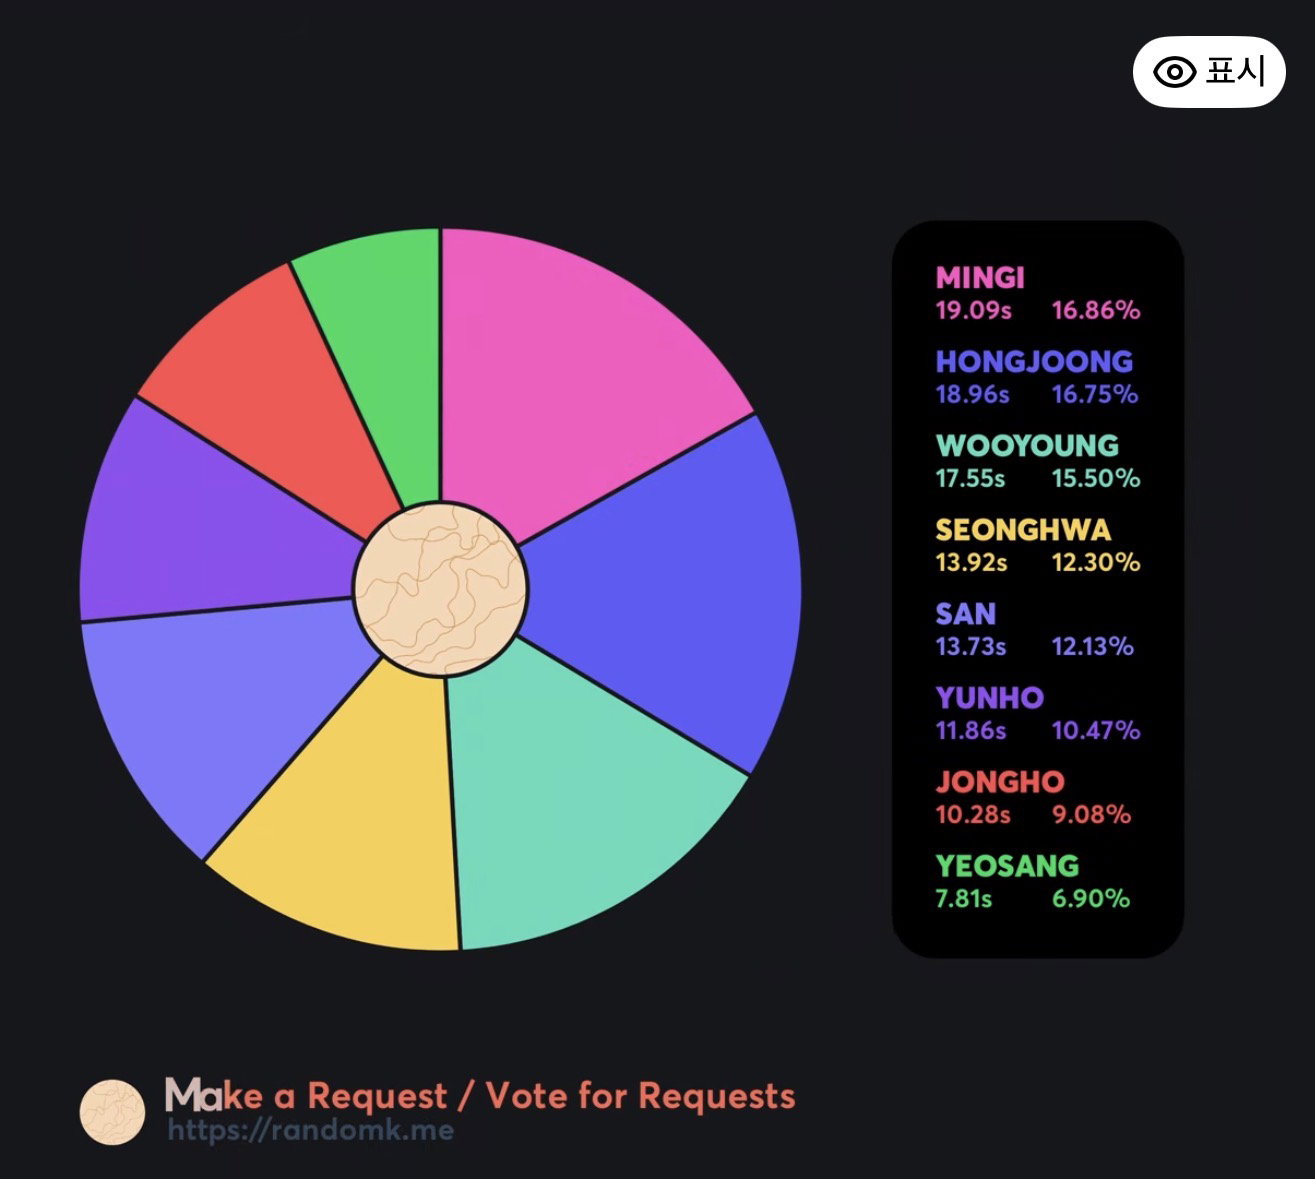Click the MINGI legend entry
The image size is (1315, 1179).
(x=1037, y=293)
